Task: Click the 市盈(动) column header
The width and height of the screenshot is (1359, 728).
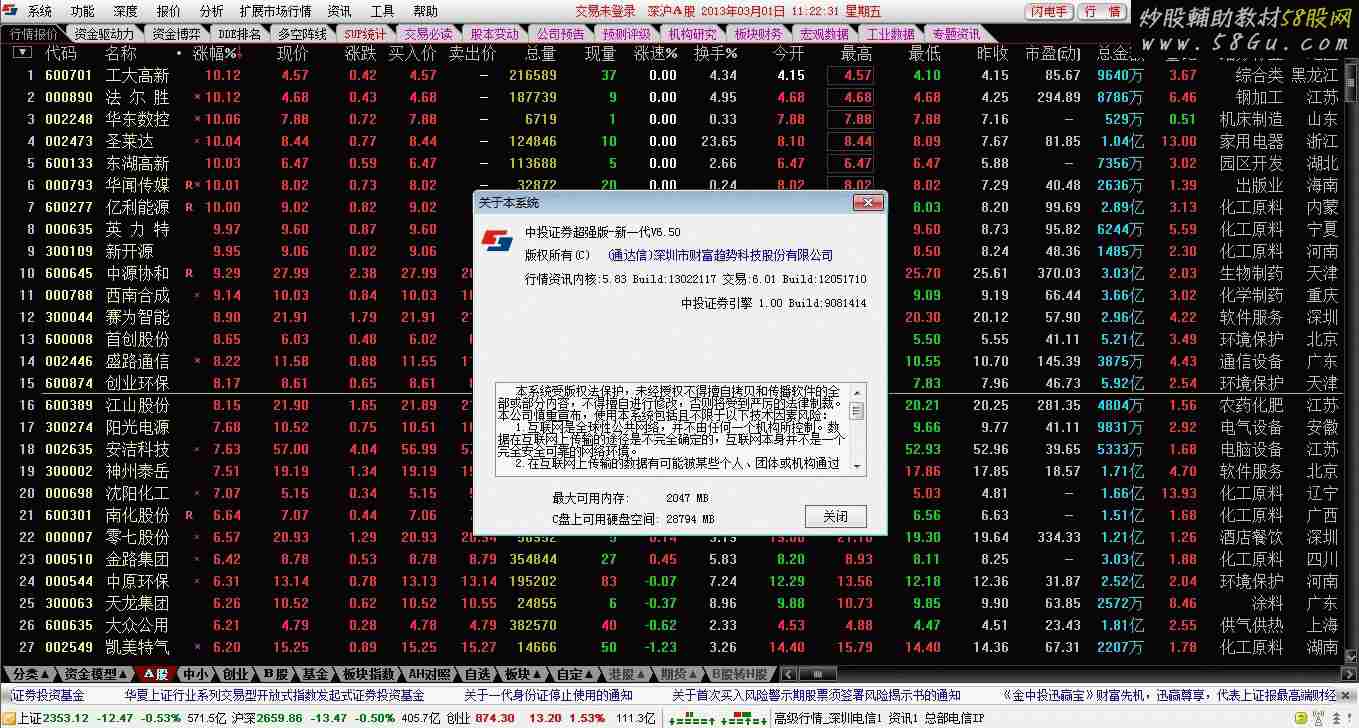Action: tap(1053, 53)
